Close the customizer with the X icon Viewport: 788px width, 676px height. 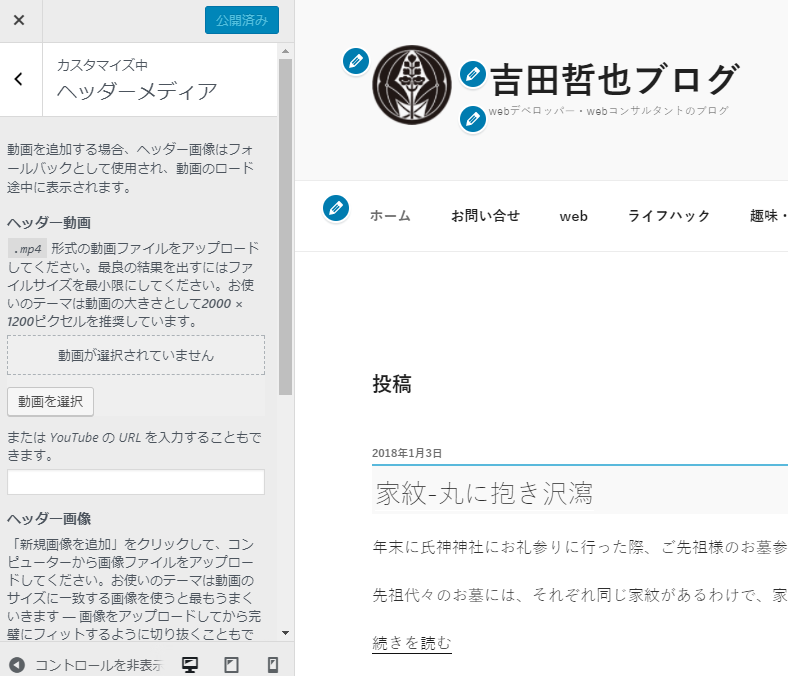point(19,20)
